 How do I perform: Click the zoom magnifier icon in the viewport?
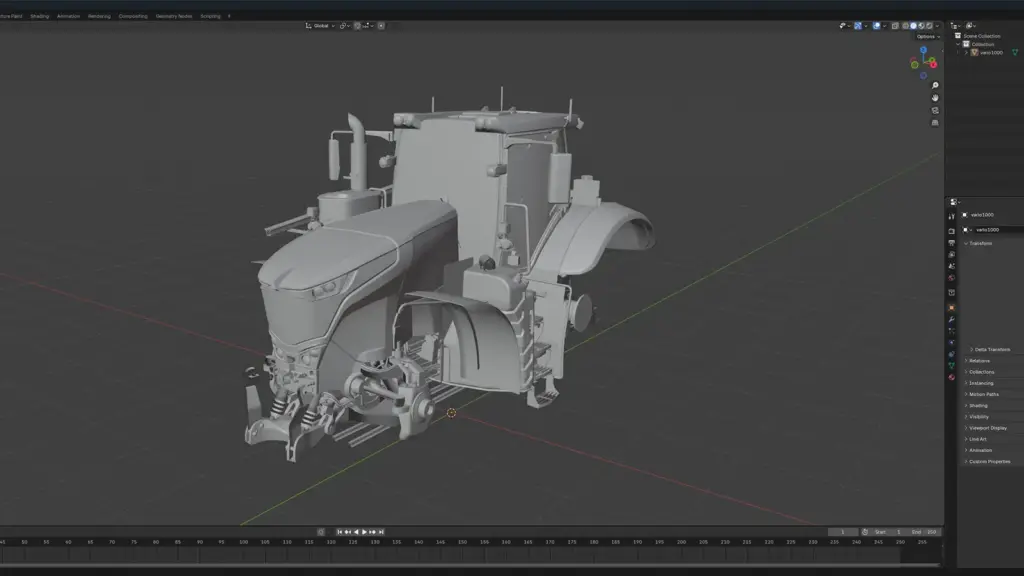tap(935, 86)
